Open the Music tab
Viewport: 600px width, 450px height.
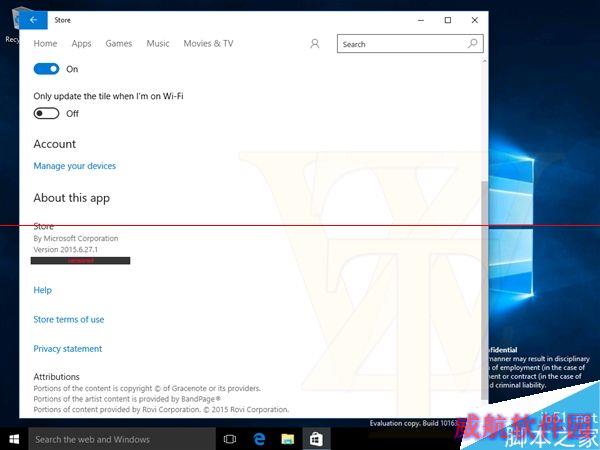click(158, 44)
